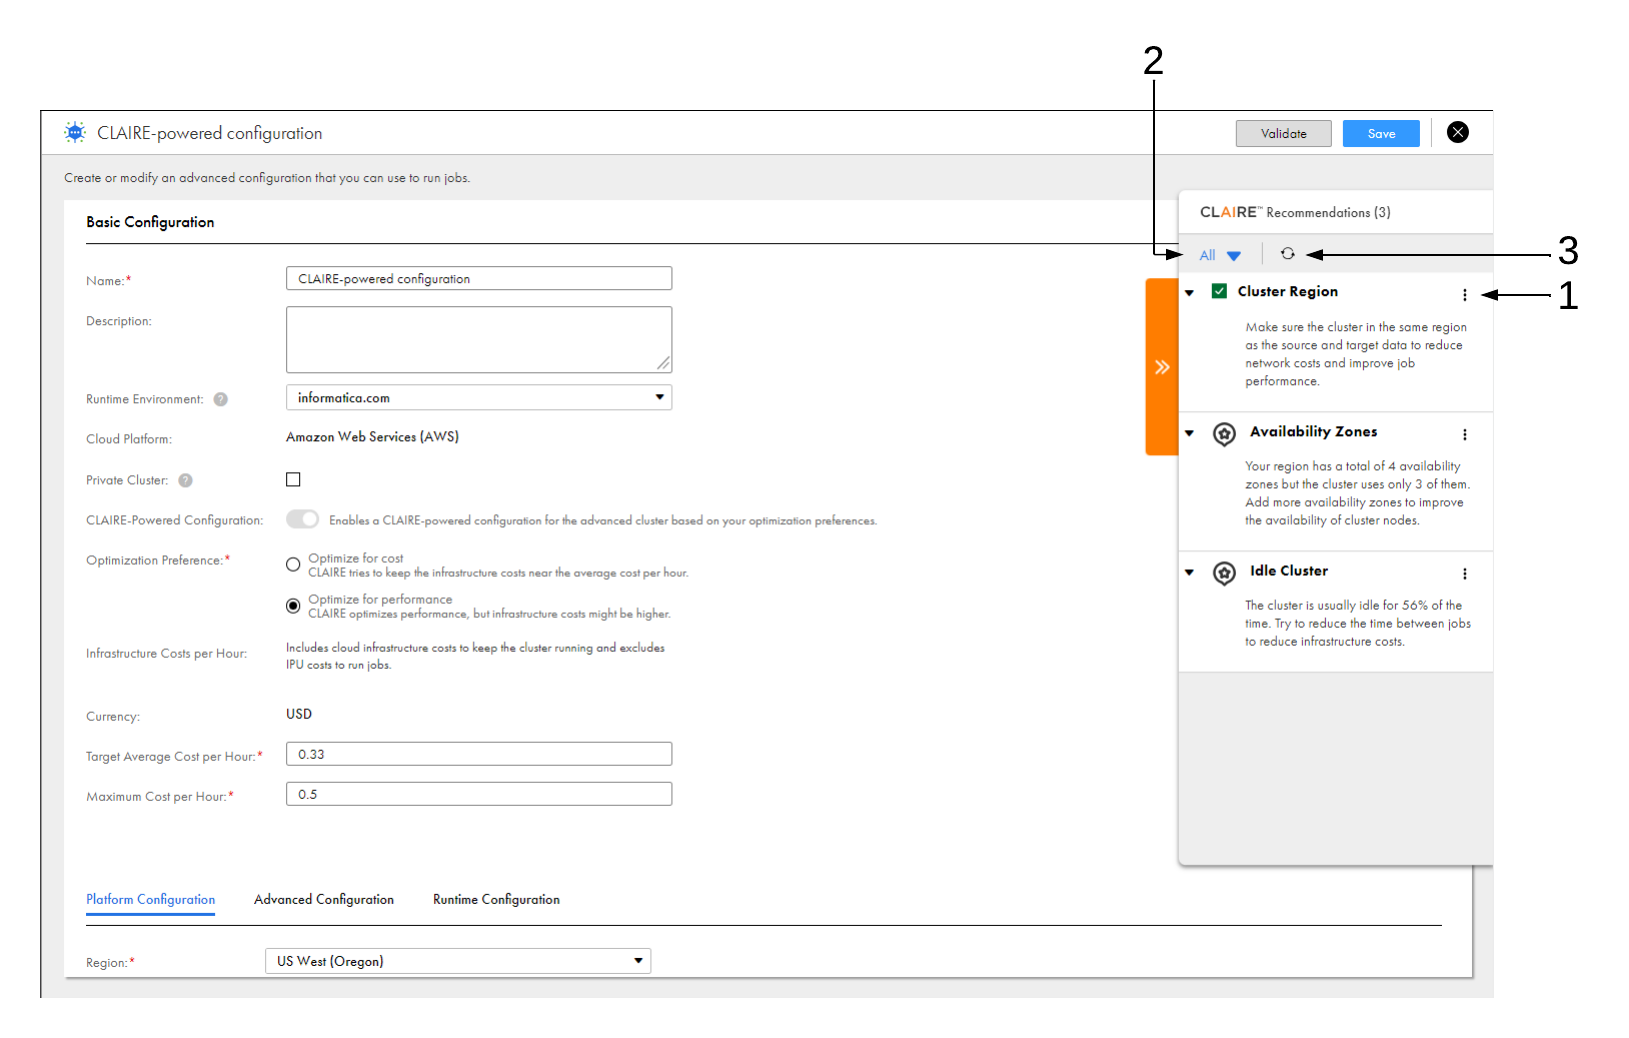Collapse recommendations panel with orange chevron tab
The height and width of the screenshot is (1038, 1629).
(x=1162, y=367)
